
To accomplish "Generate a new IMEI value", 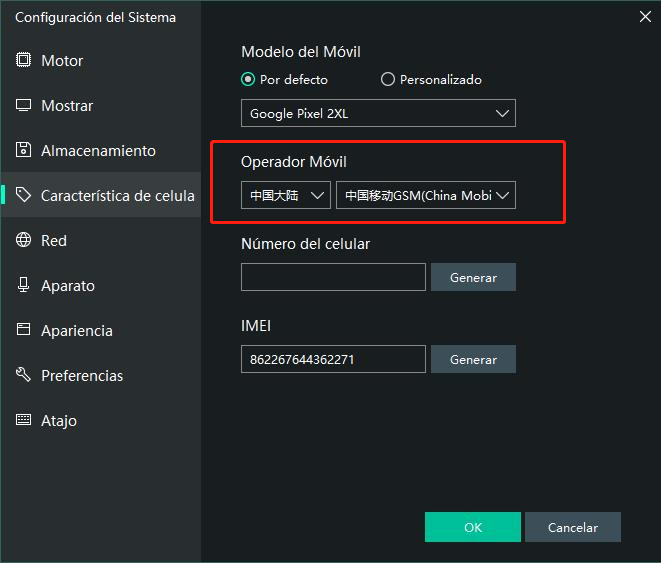I will [473, 359].
